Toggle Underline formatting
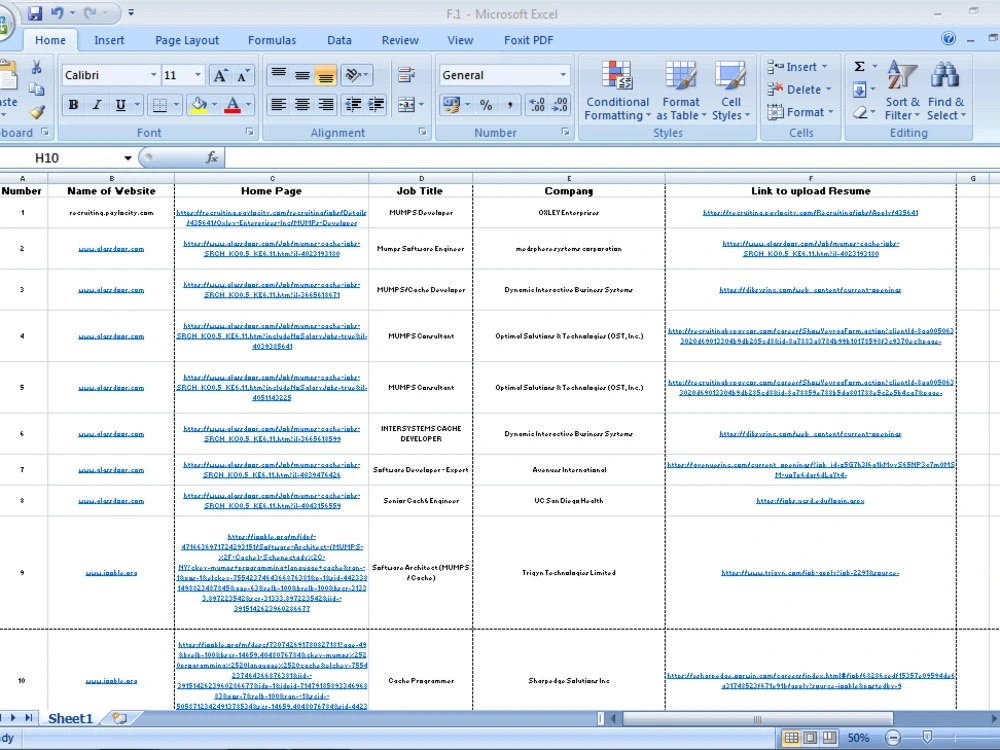Viewport: 1000px width, 750px height. point(120,105)
